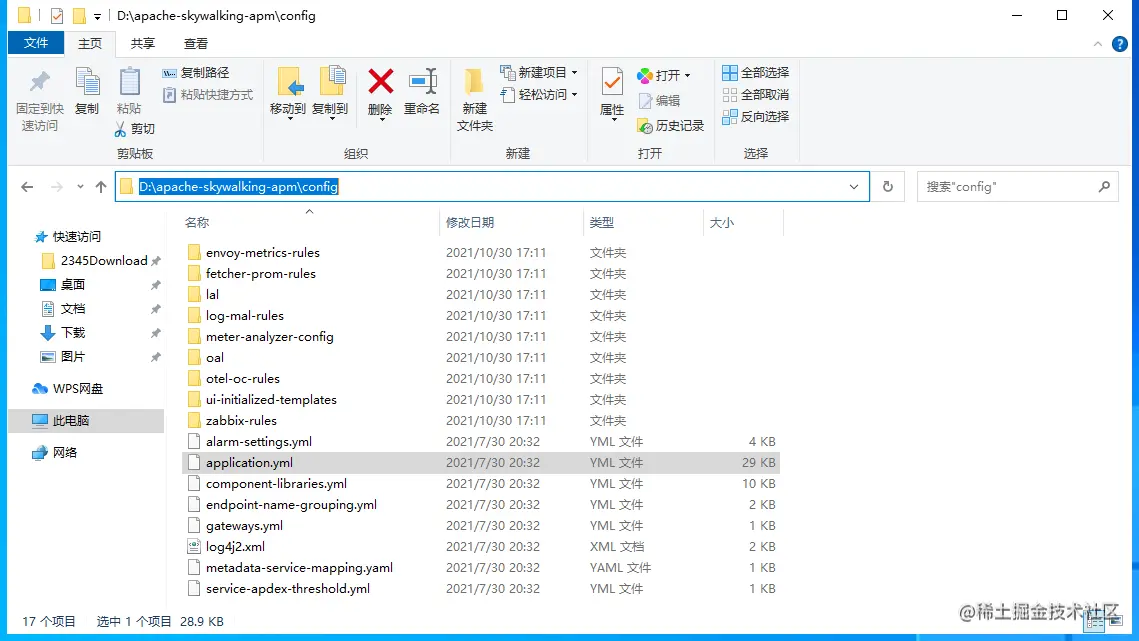Select WPS cloud drive in the navigation pane
Image resolution: width=1139 pixels, height=641 pixels.
68,389
